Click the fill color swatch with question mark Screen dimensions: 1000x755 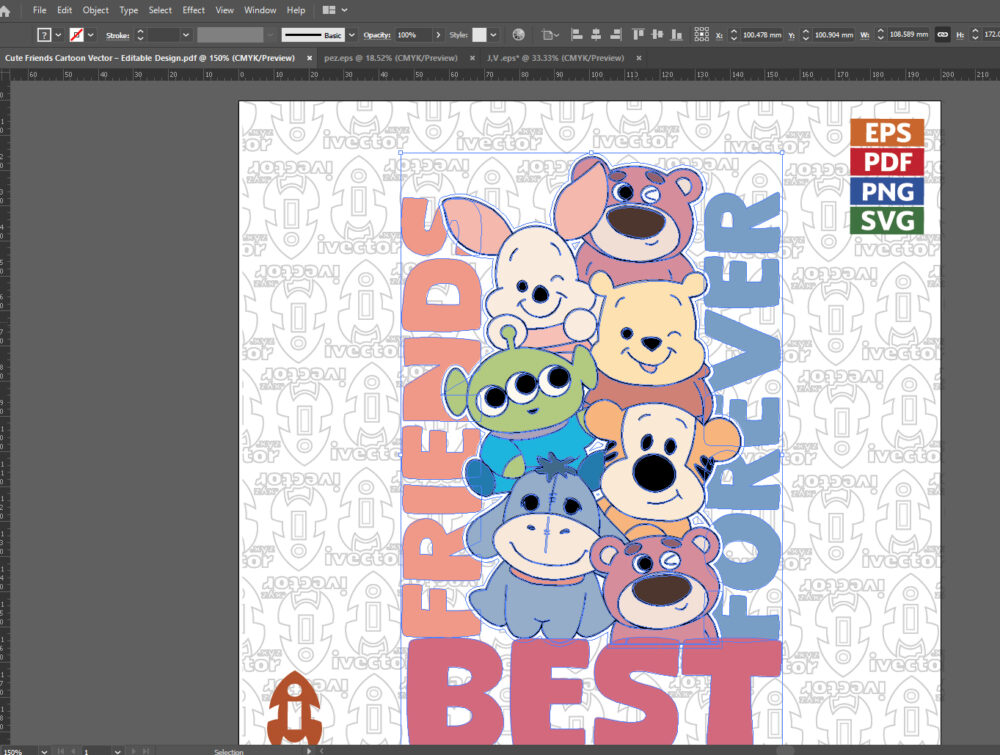(44, 35)
